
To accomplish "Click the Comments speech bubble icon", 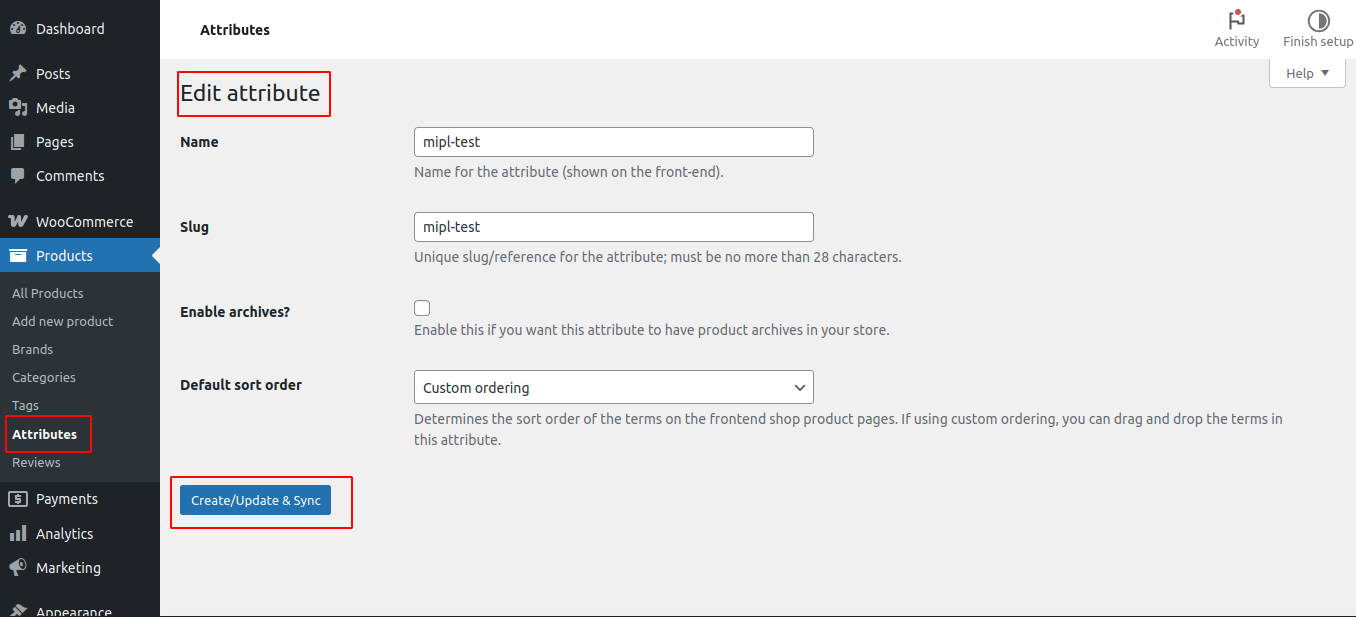I will [18, 175].
